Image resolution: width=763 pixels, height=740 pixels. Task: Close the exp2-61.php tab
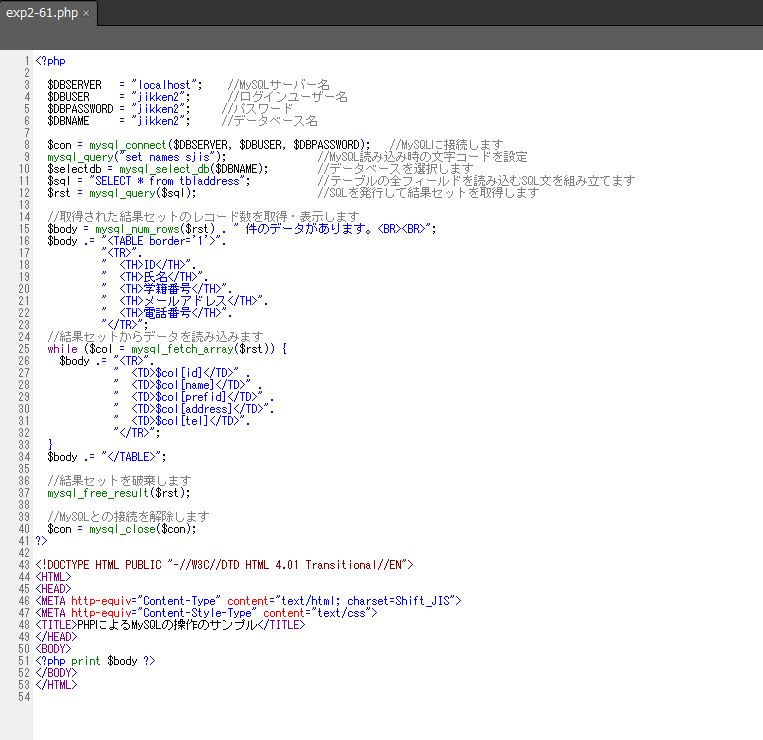tap(86, 13)
